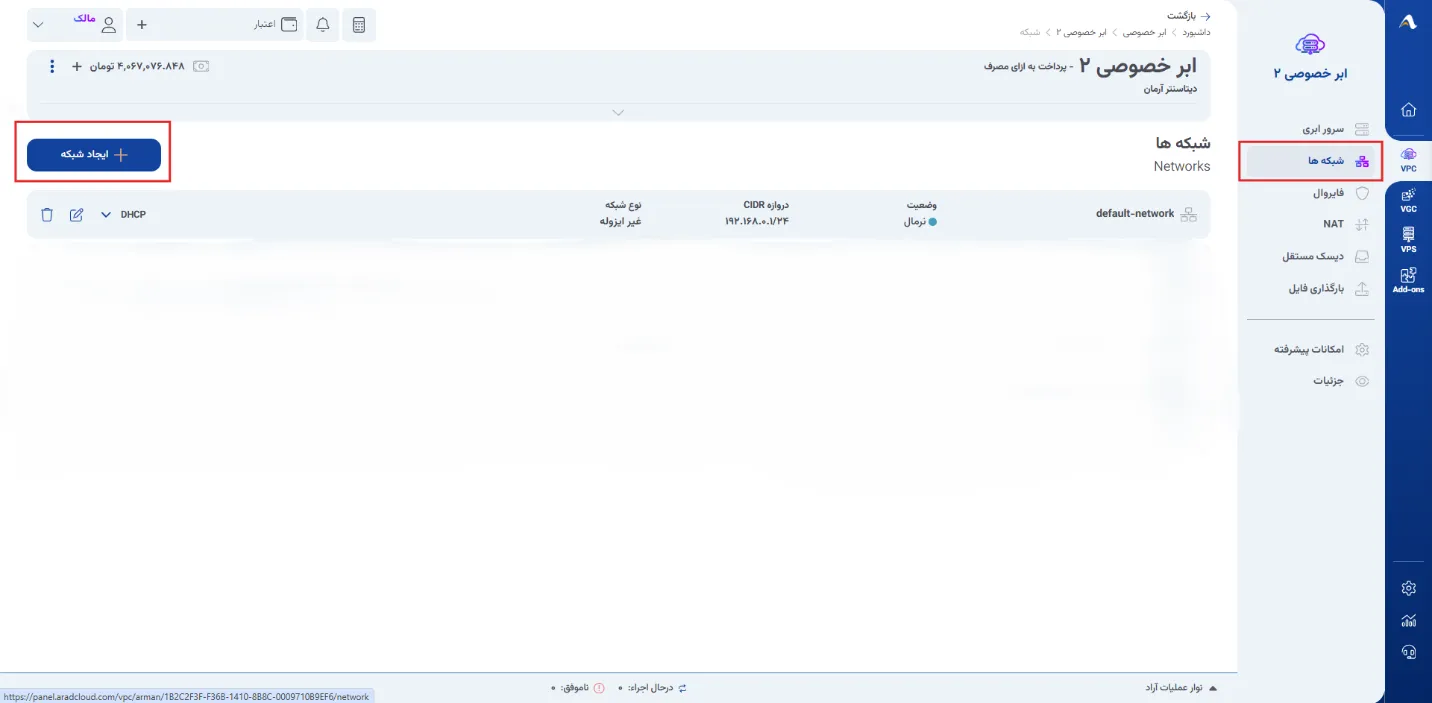This screenshot has height=703, width=1432.
Task: Go to the home icon in right rail
Action: pyautogui.click(x=1408, y=110)
